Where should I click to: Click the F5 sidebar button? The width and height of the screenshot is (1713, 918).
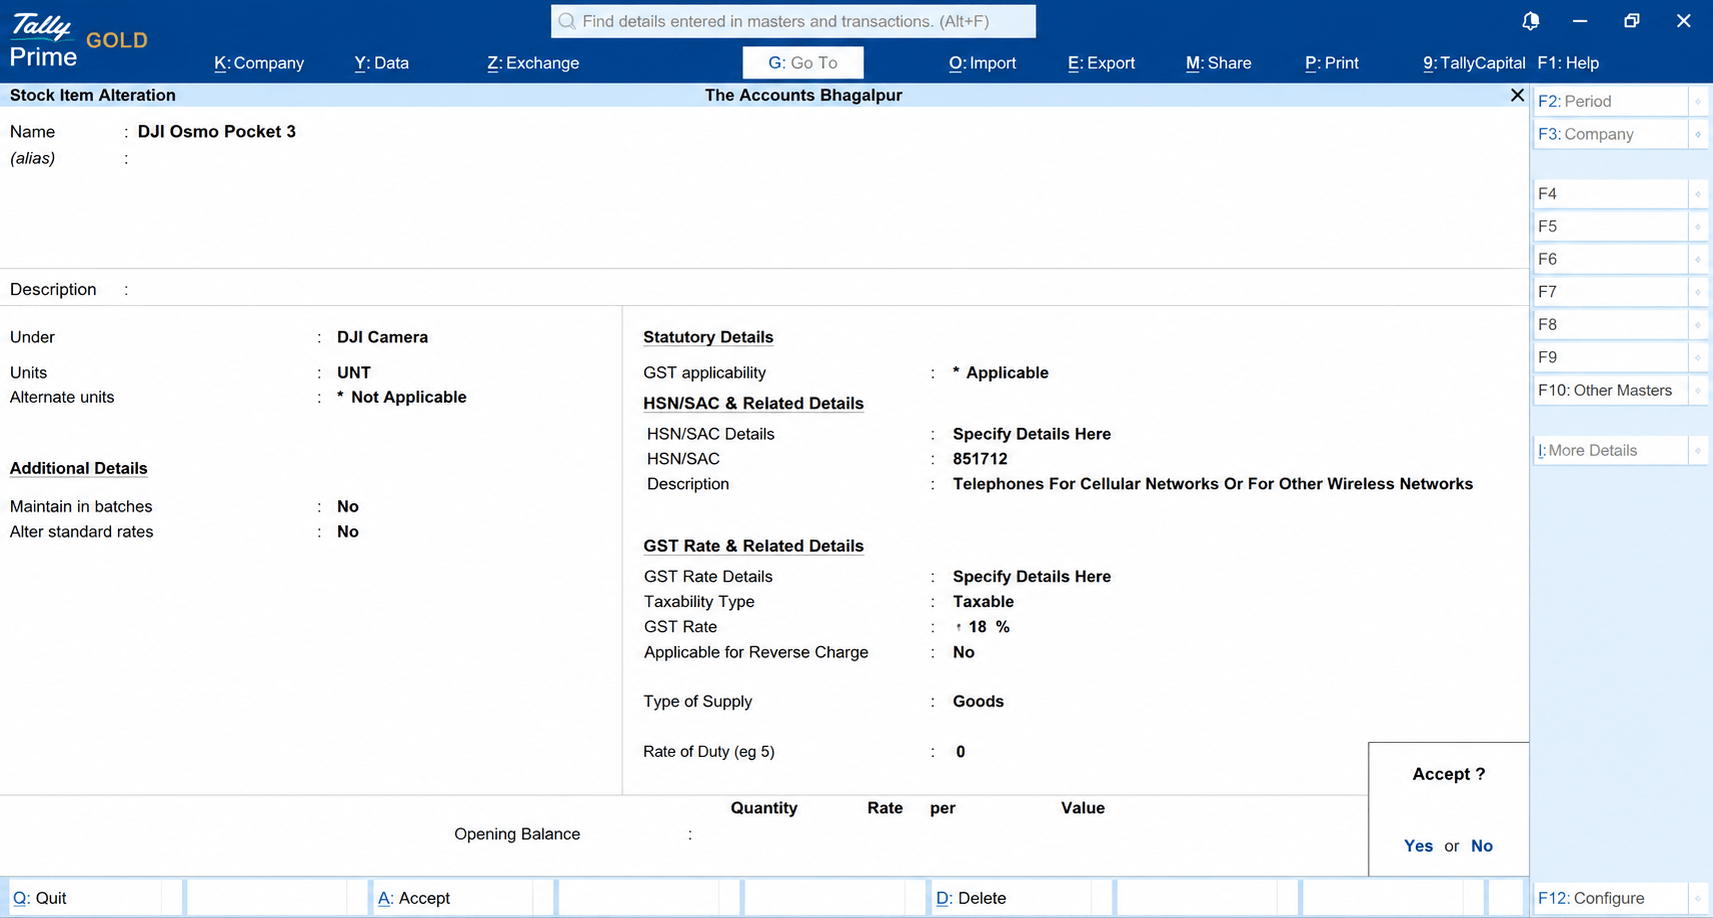tap(1610, 227)
